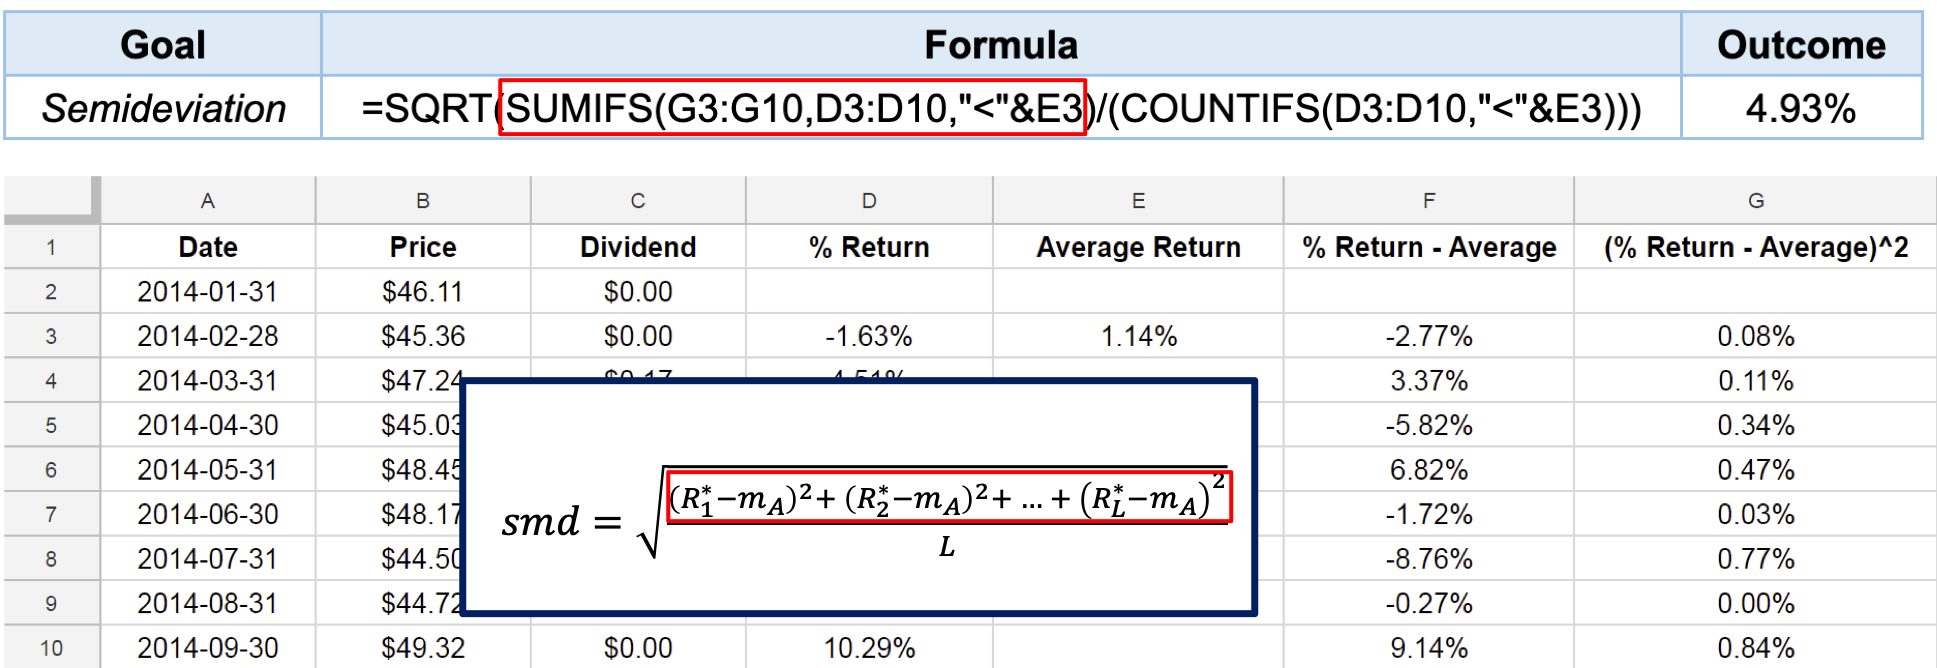Image resolution: width=1937 pixels, height=668 pixels.
Task: Click the % Return header cell
Action: point(869,247)
